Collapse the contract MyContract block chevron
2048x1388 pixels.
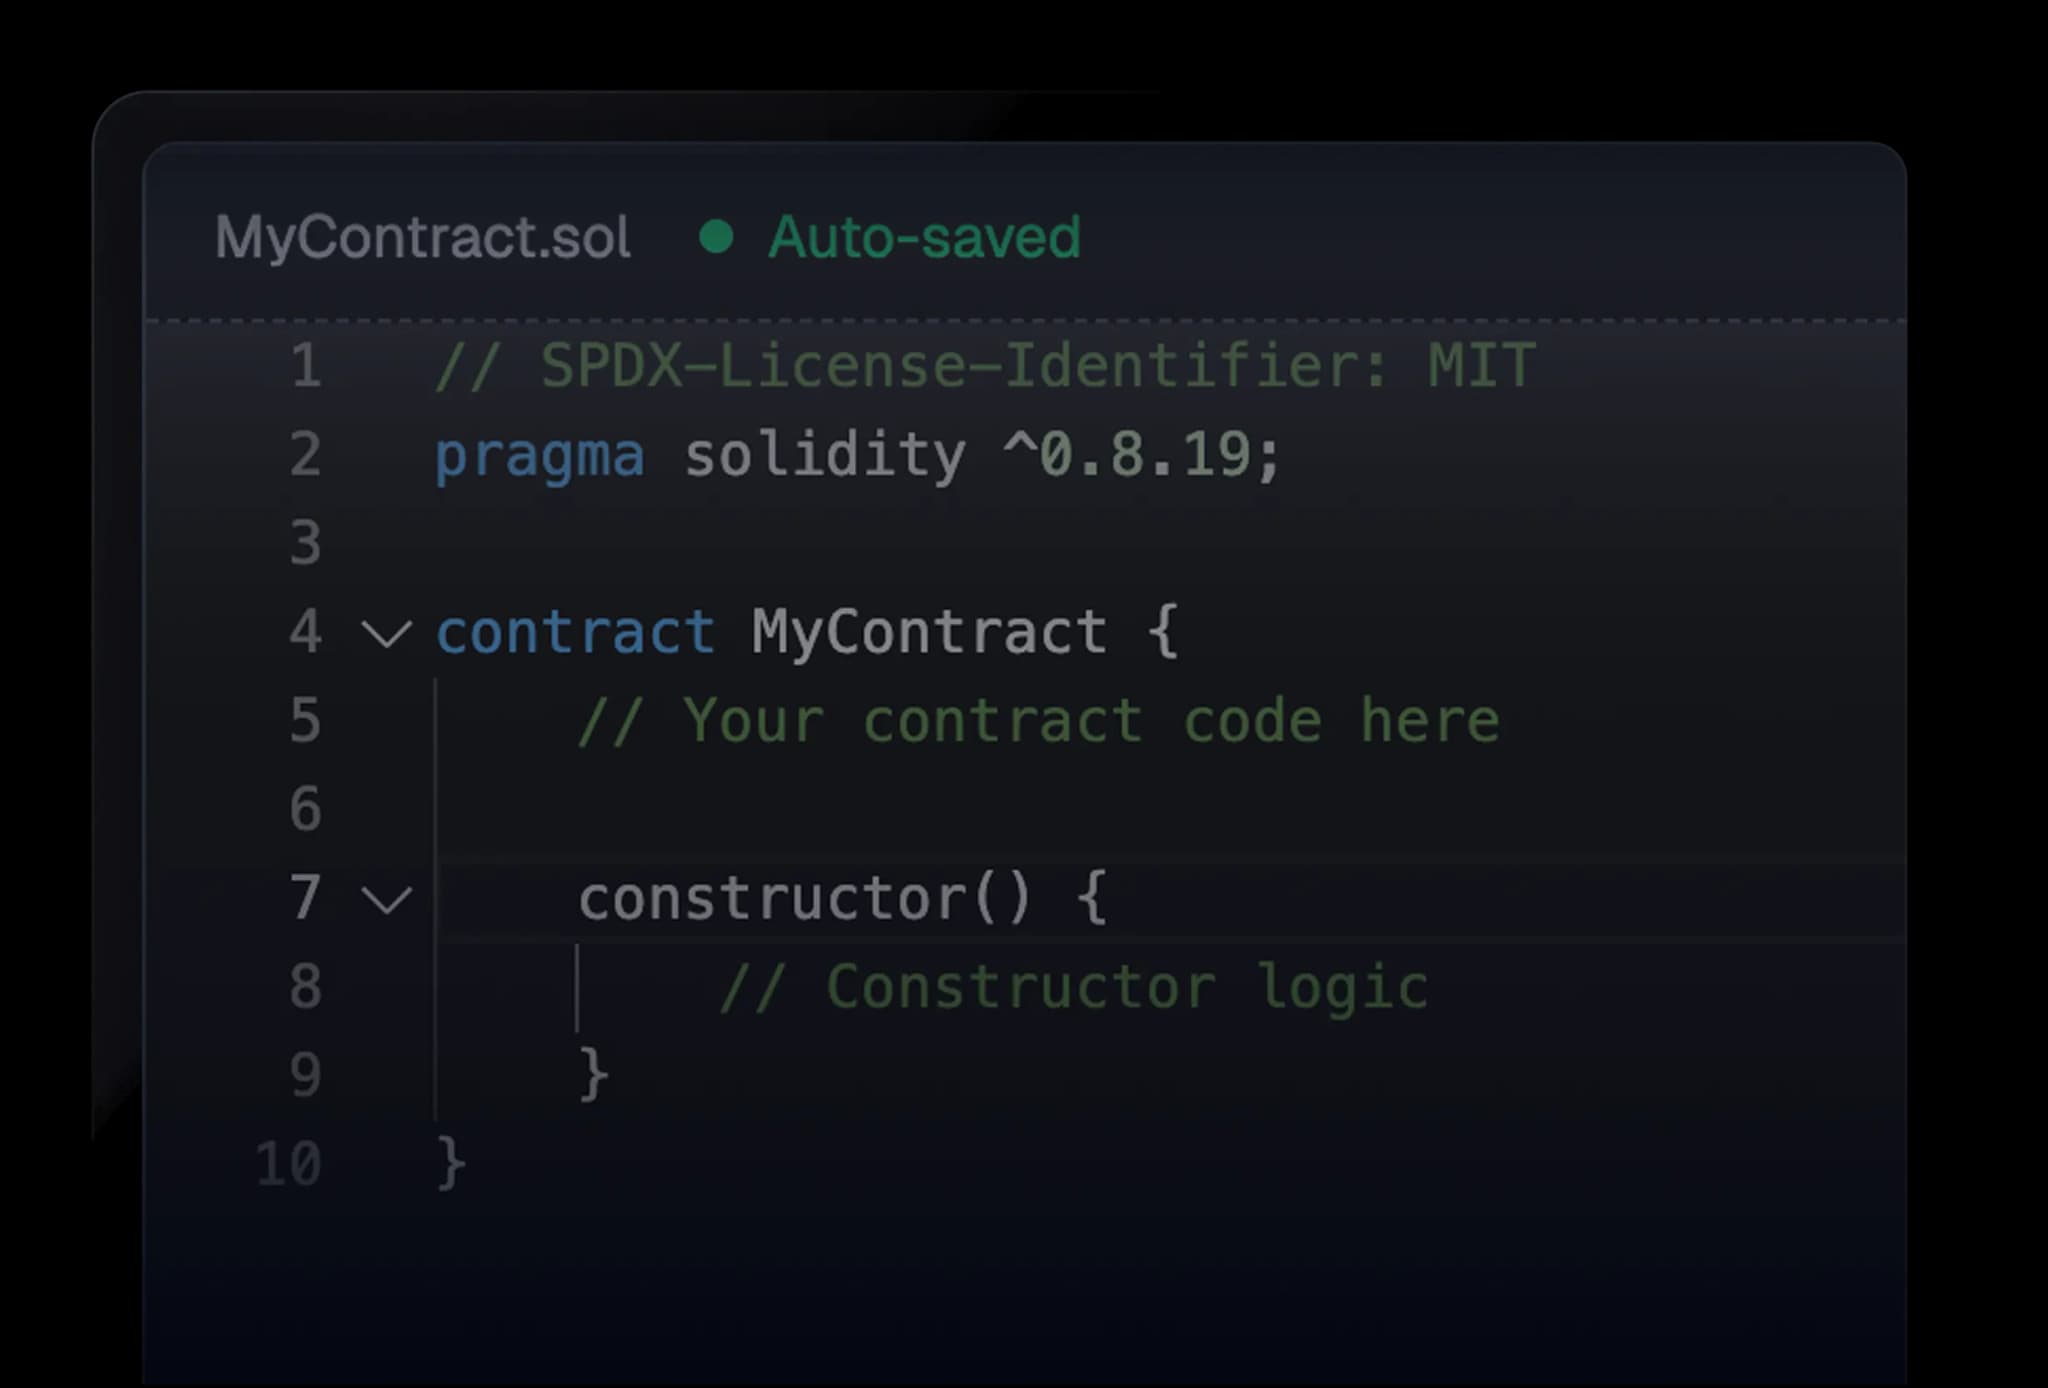[x=386, y=633]
